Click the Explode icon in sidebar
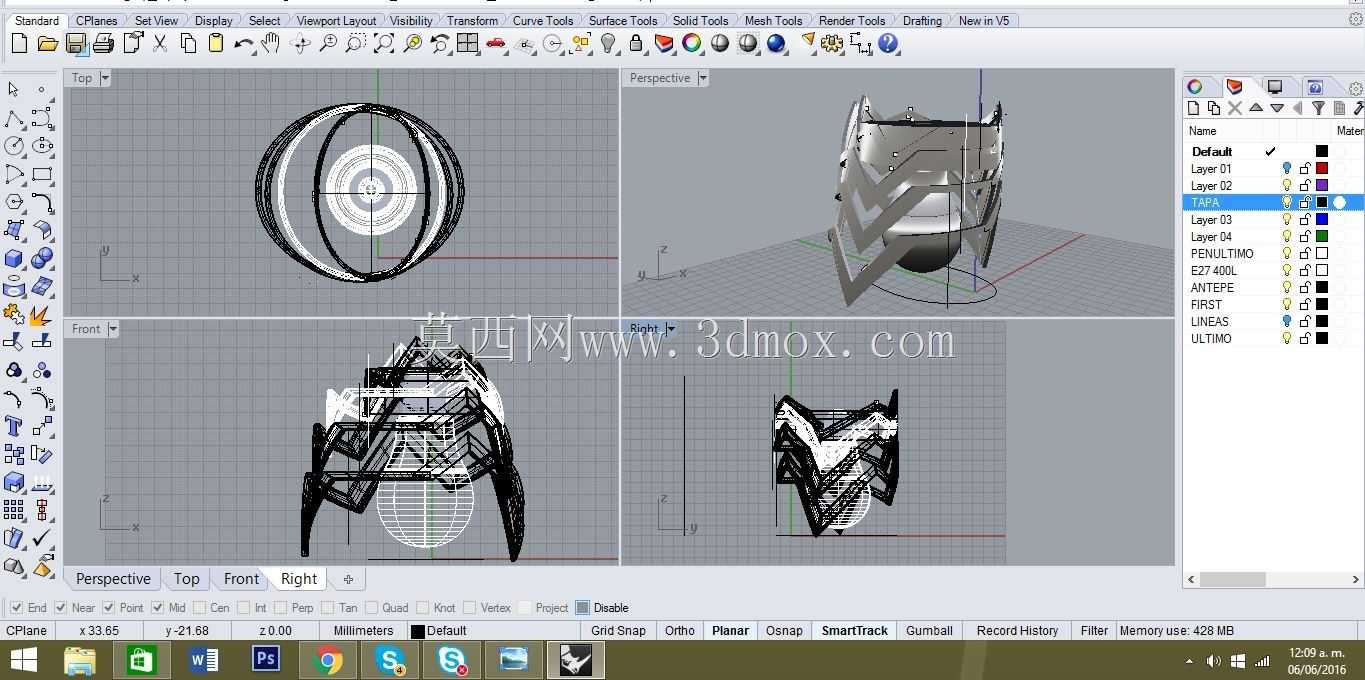The width and height of the screenshot is (1365, 680). pyautogui.click(x=42, y=315)
